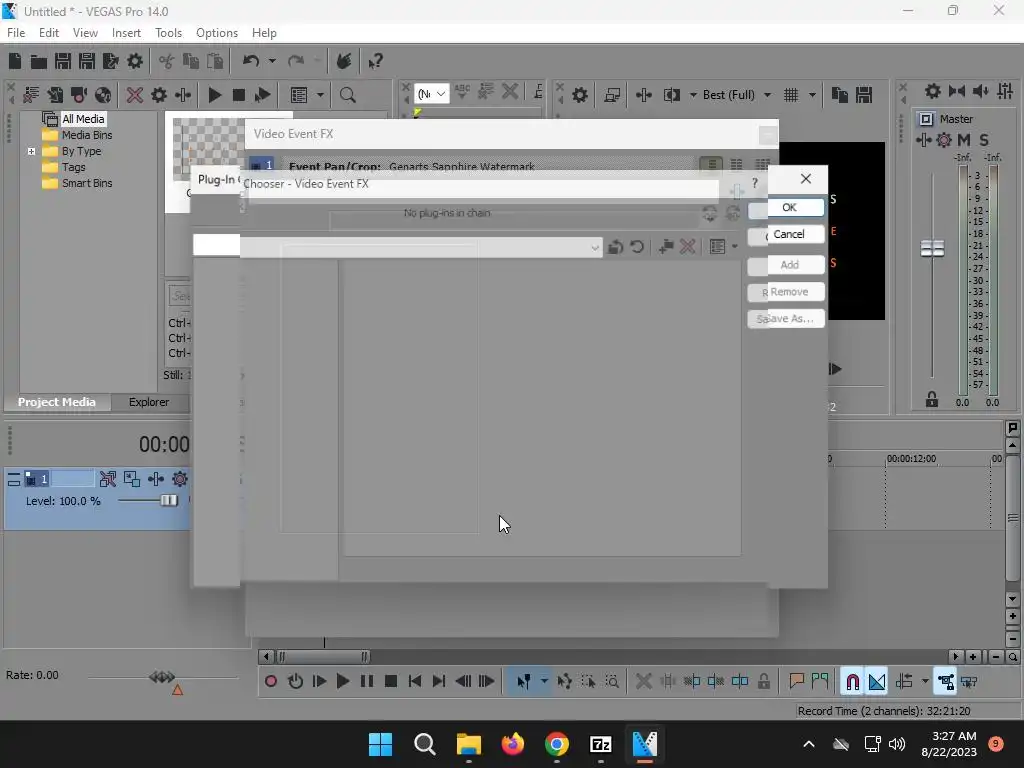
Task: Toggle Lock Envelopes to Events icon
Action: click(946, 682)
